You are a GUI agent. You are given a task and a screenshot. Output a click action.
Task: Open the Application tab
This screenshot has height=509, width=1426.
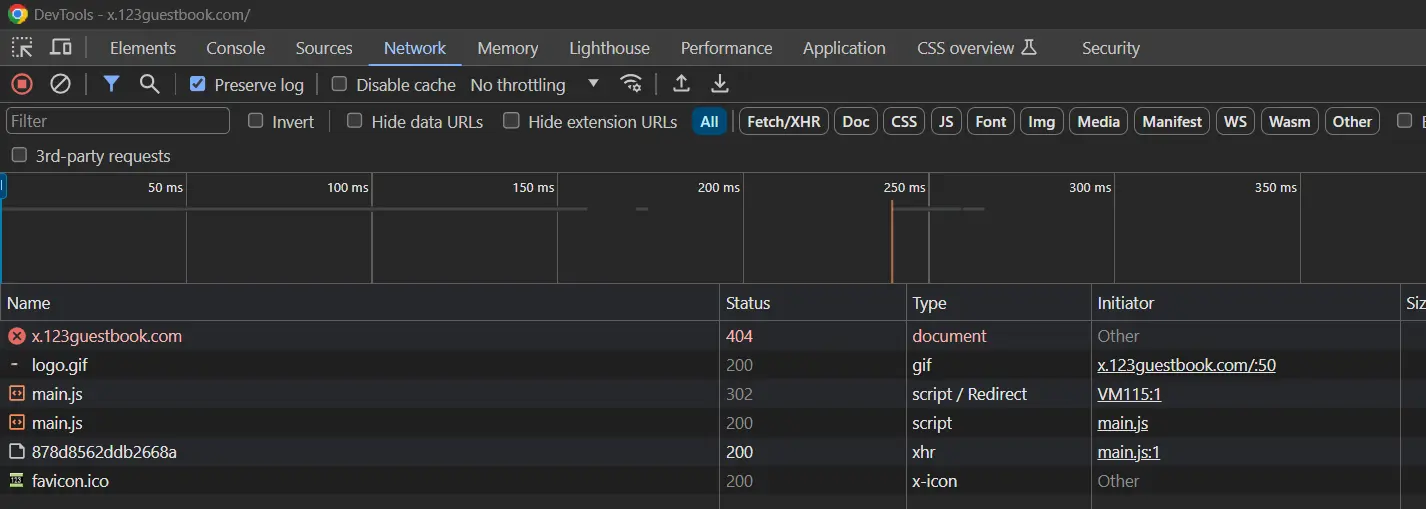tap(844, 47)
